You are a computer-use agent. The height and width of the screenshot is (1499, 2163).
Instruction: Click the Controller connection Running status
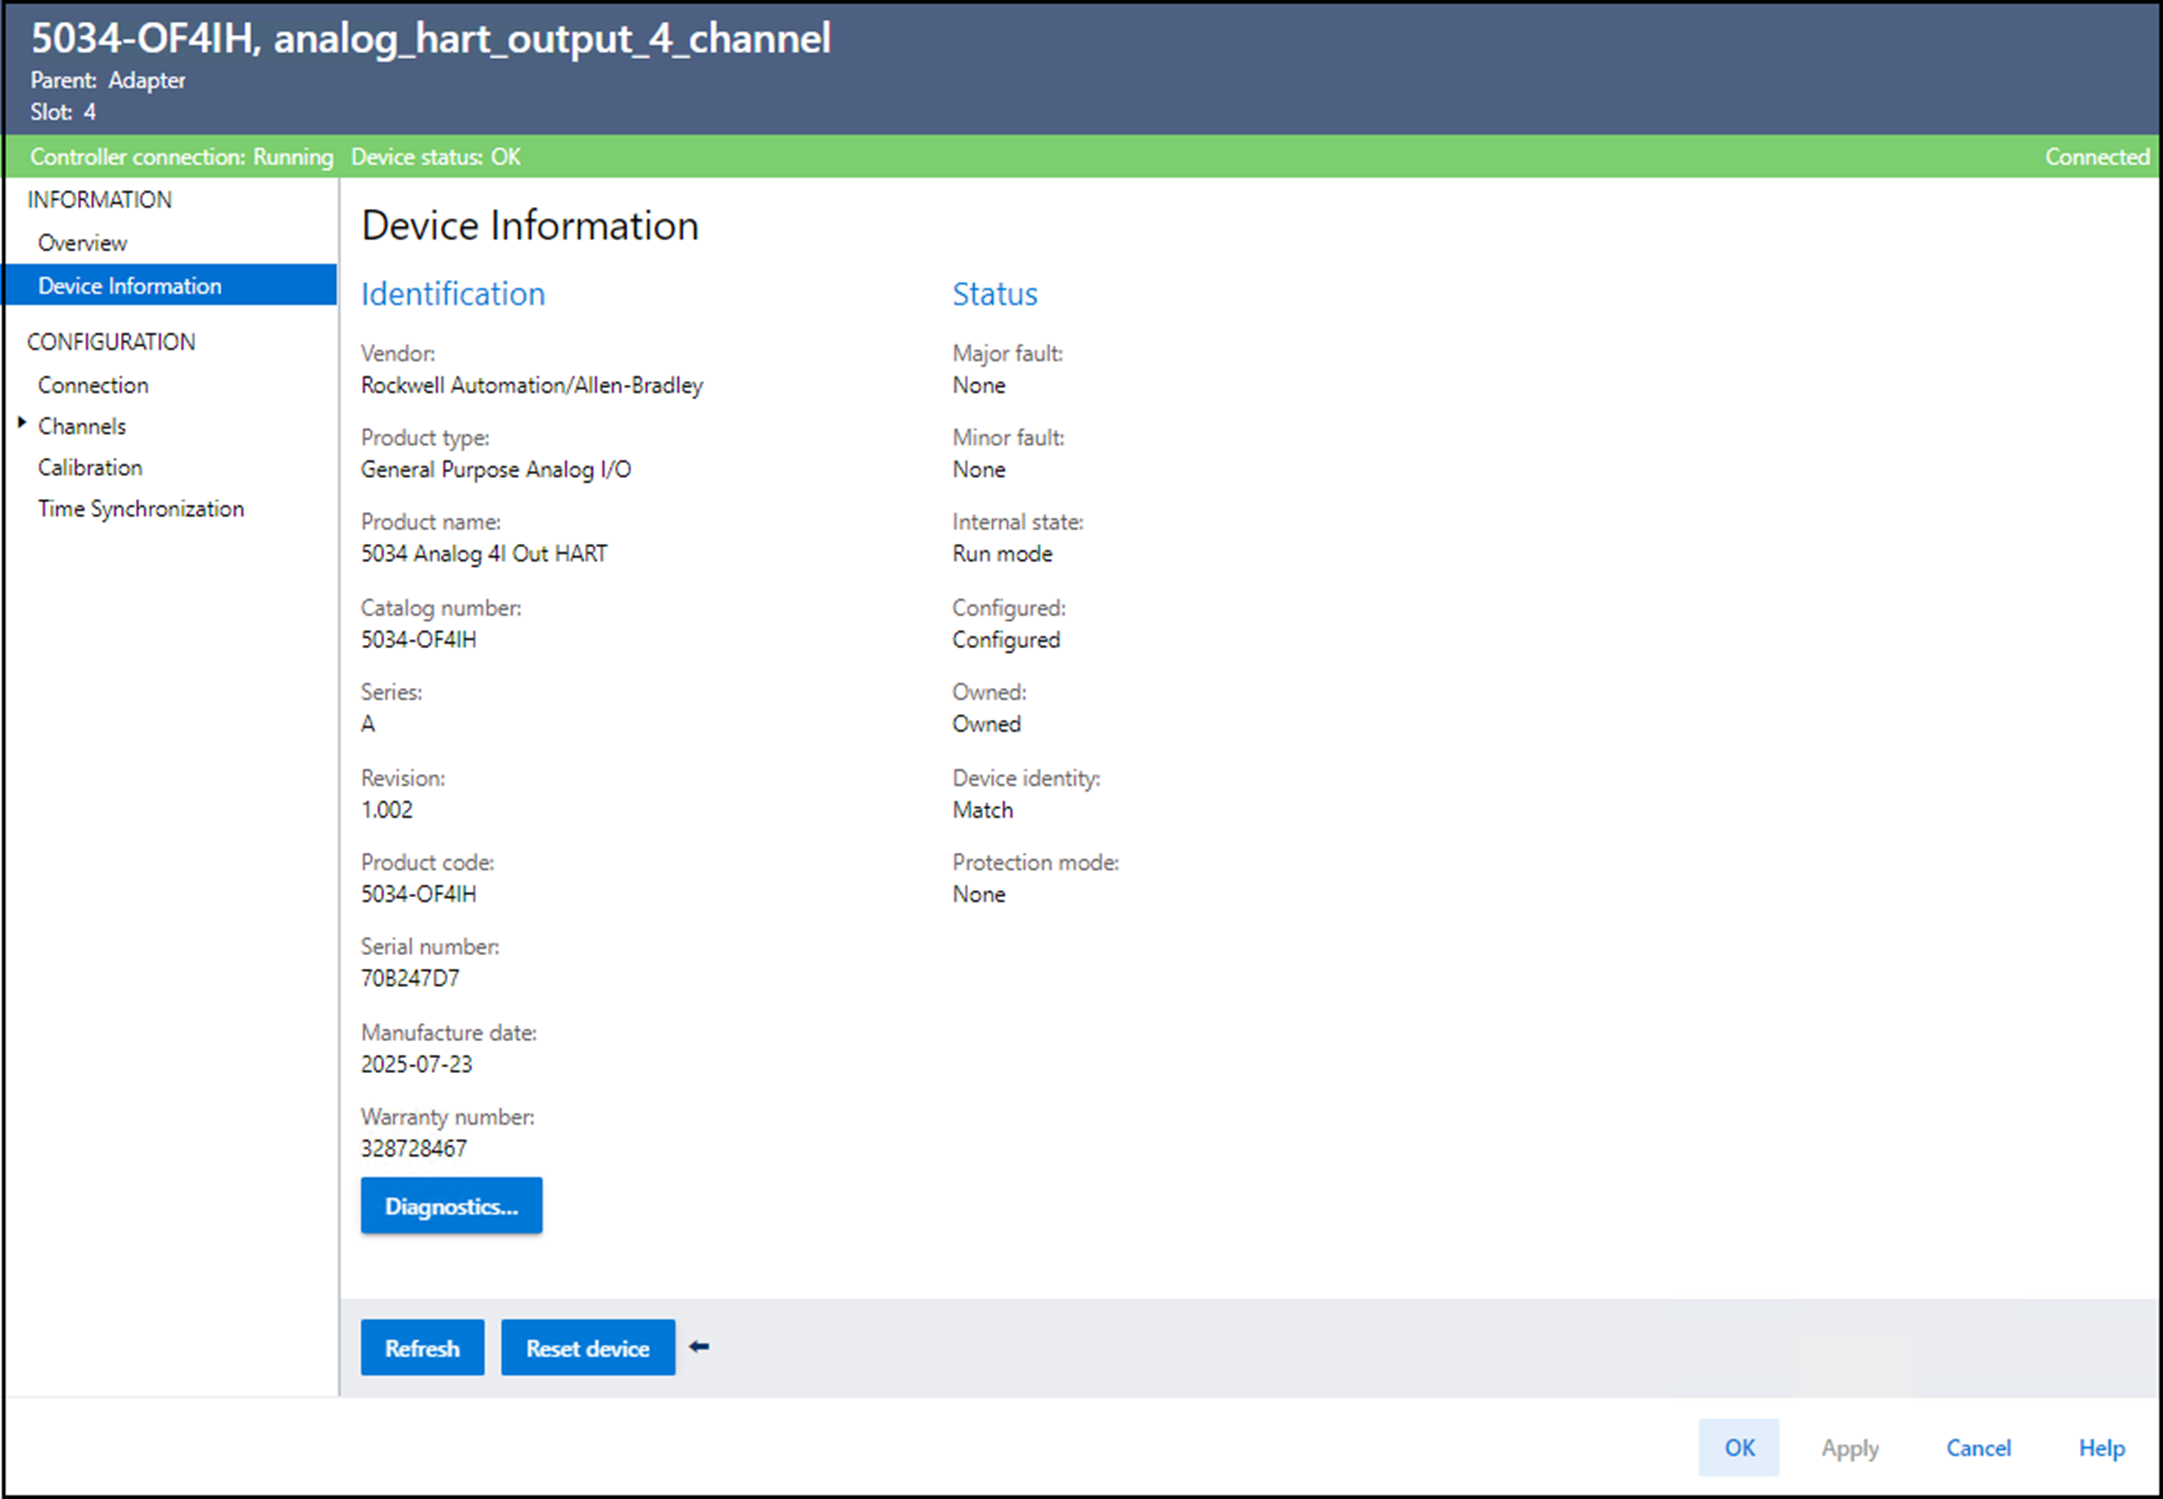[181, 157]
